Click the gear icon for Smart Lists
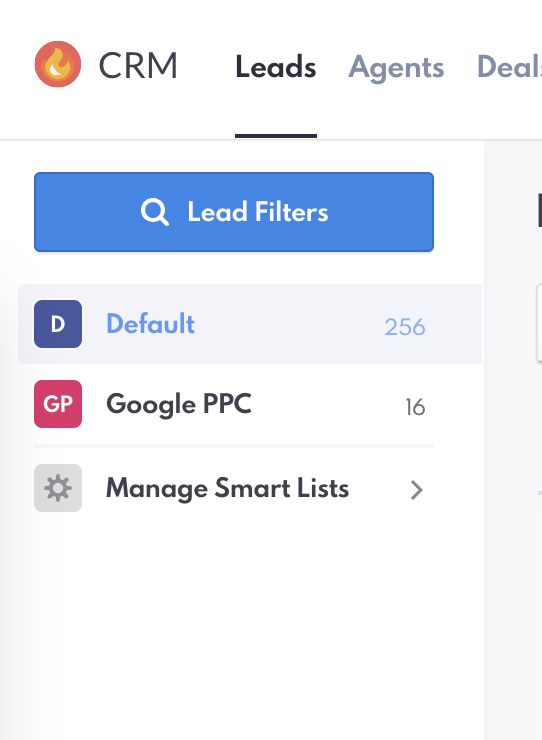The width and height of the screenshot is (542, 740). (x=58, y=488)
